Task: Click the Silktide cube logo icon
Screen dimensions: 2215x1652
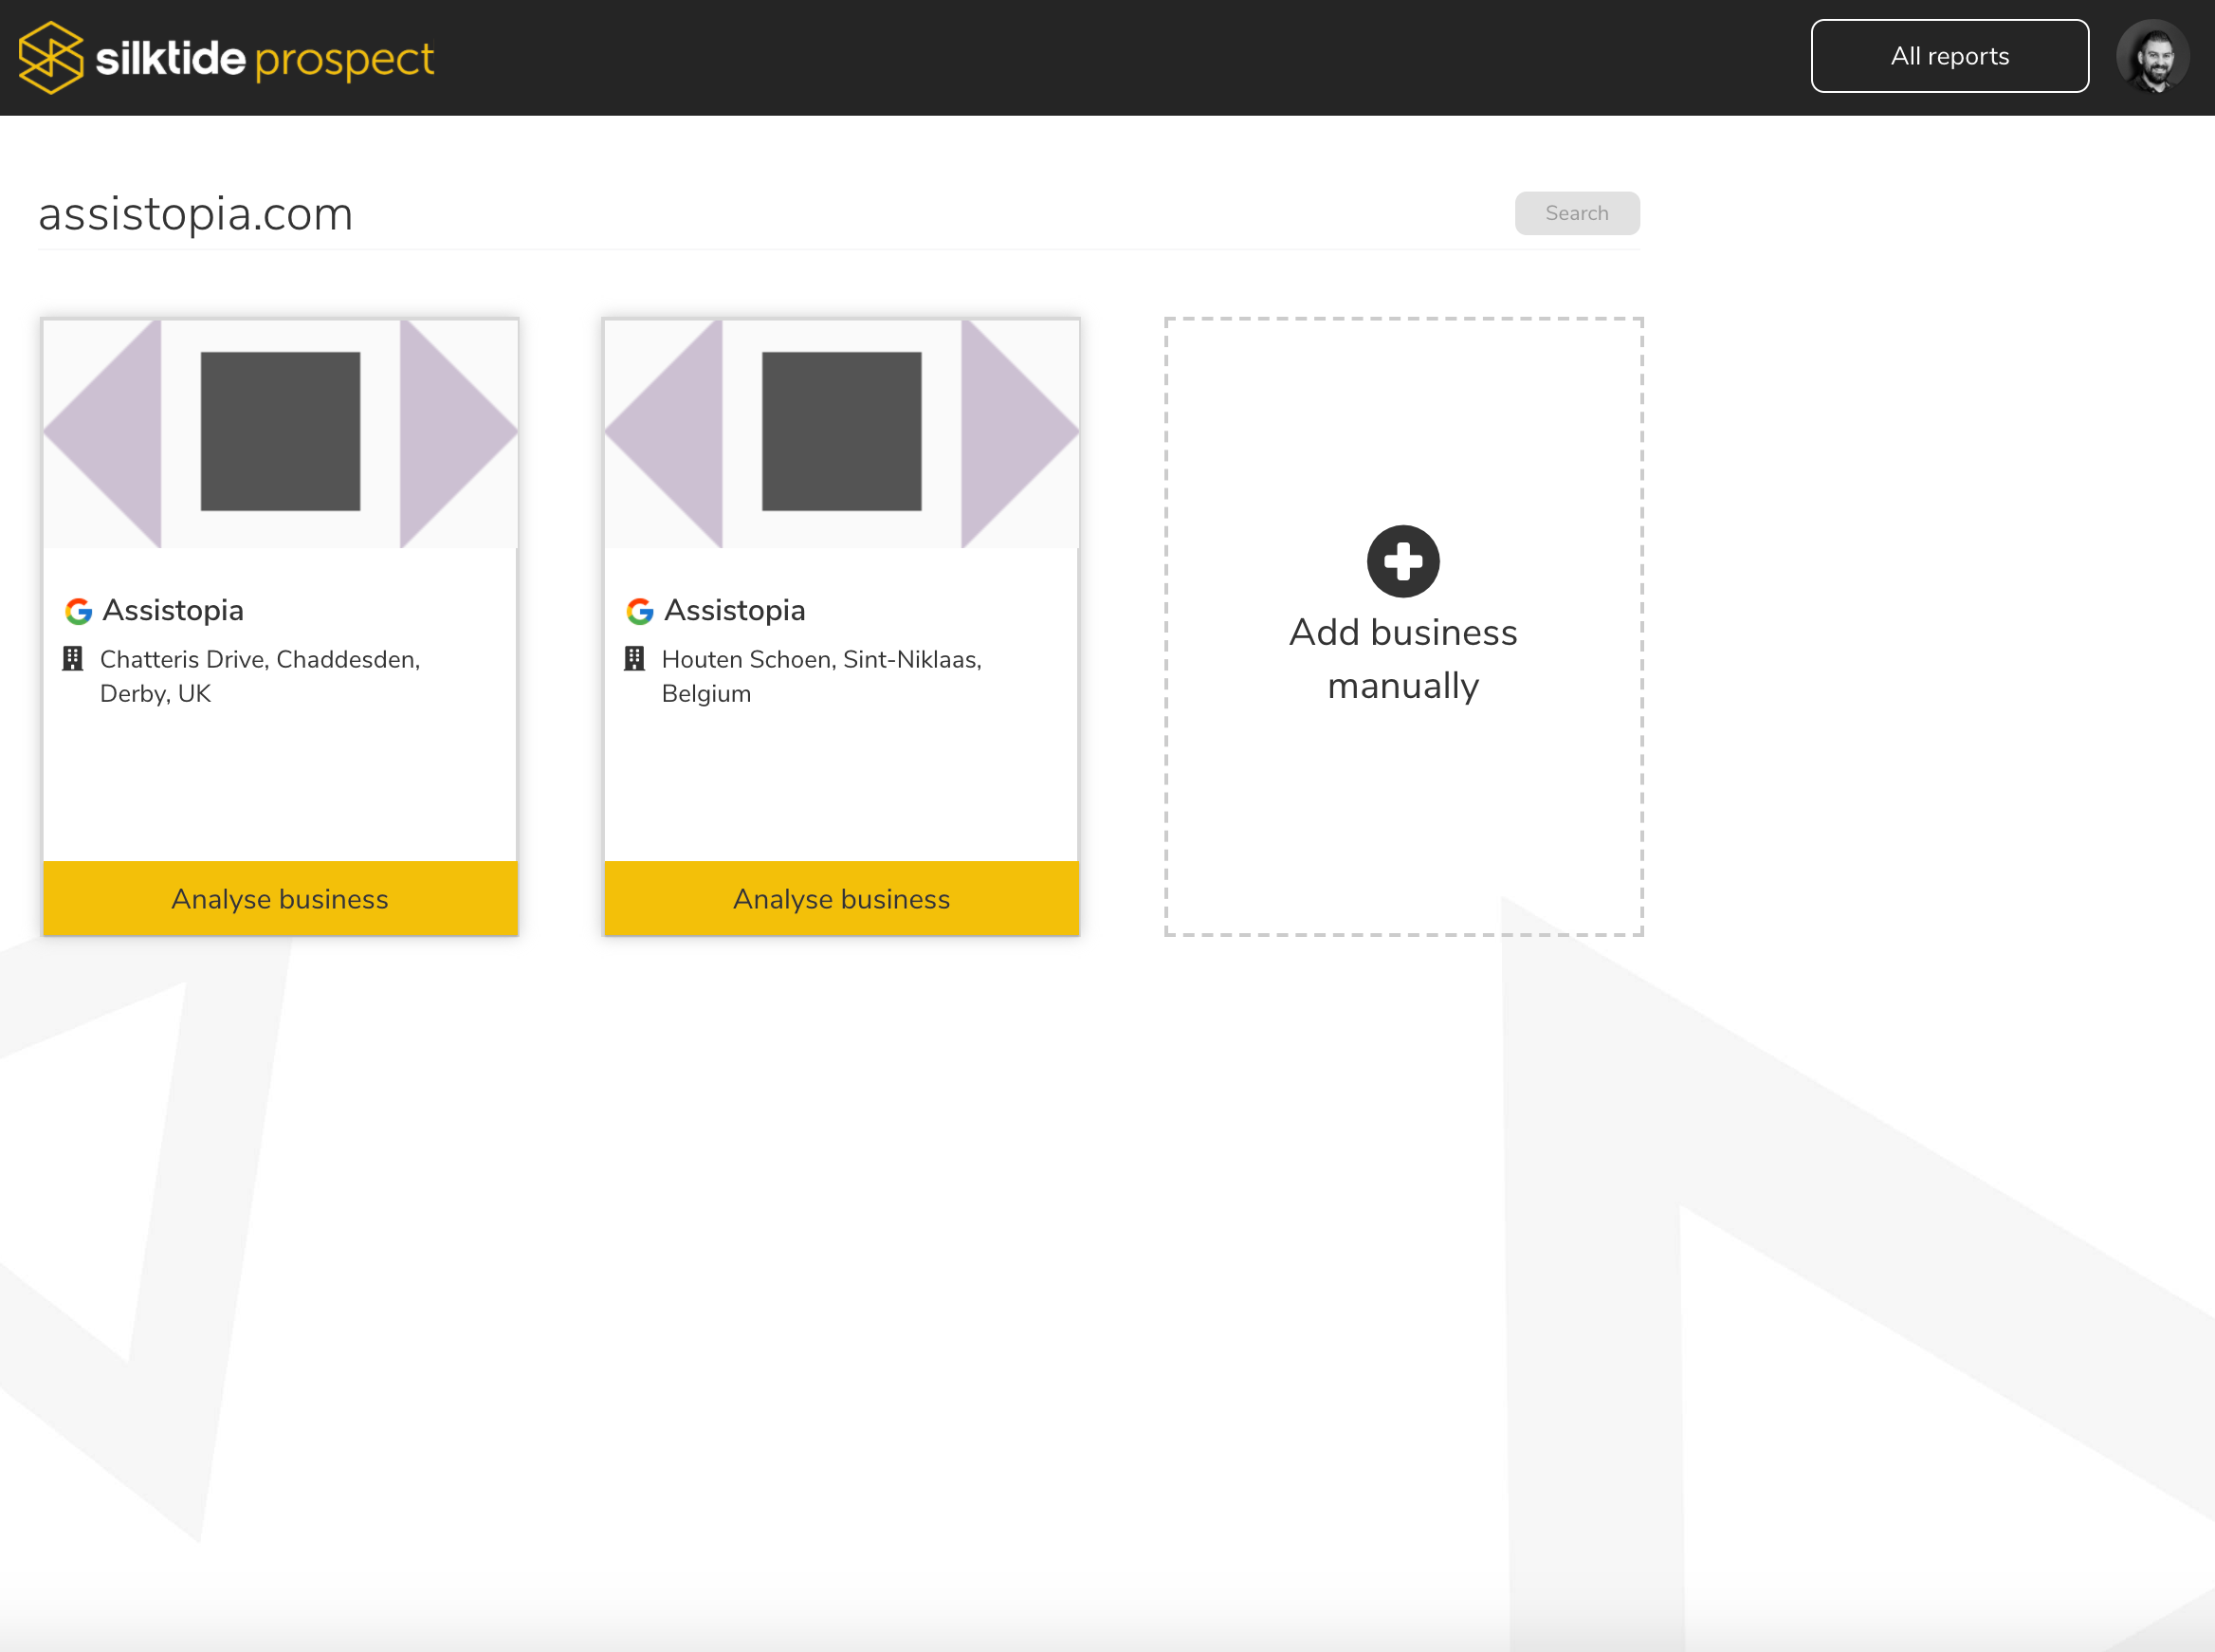Action: coord(51,58)
